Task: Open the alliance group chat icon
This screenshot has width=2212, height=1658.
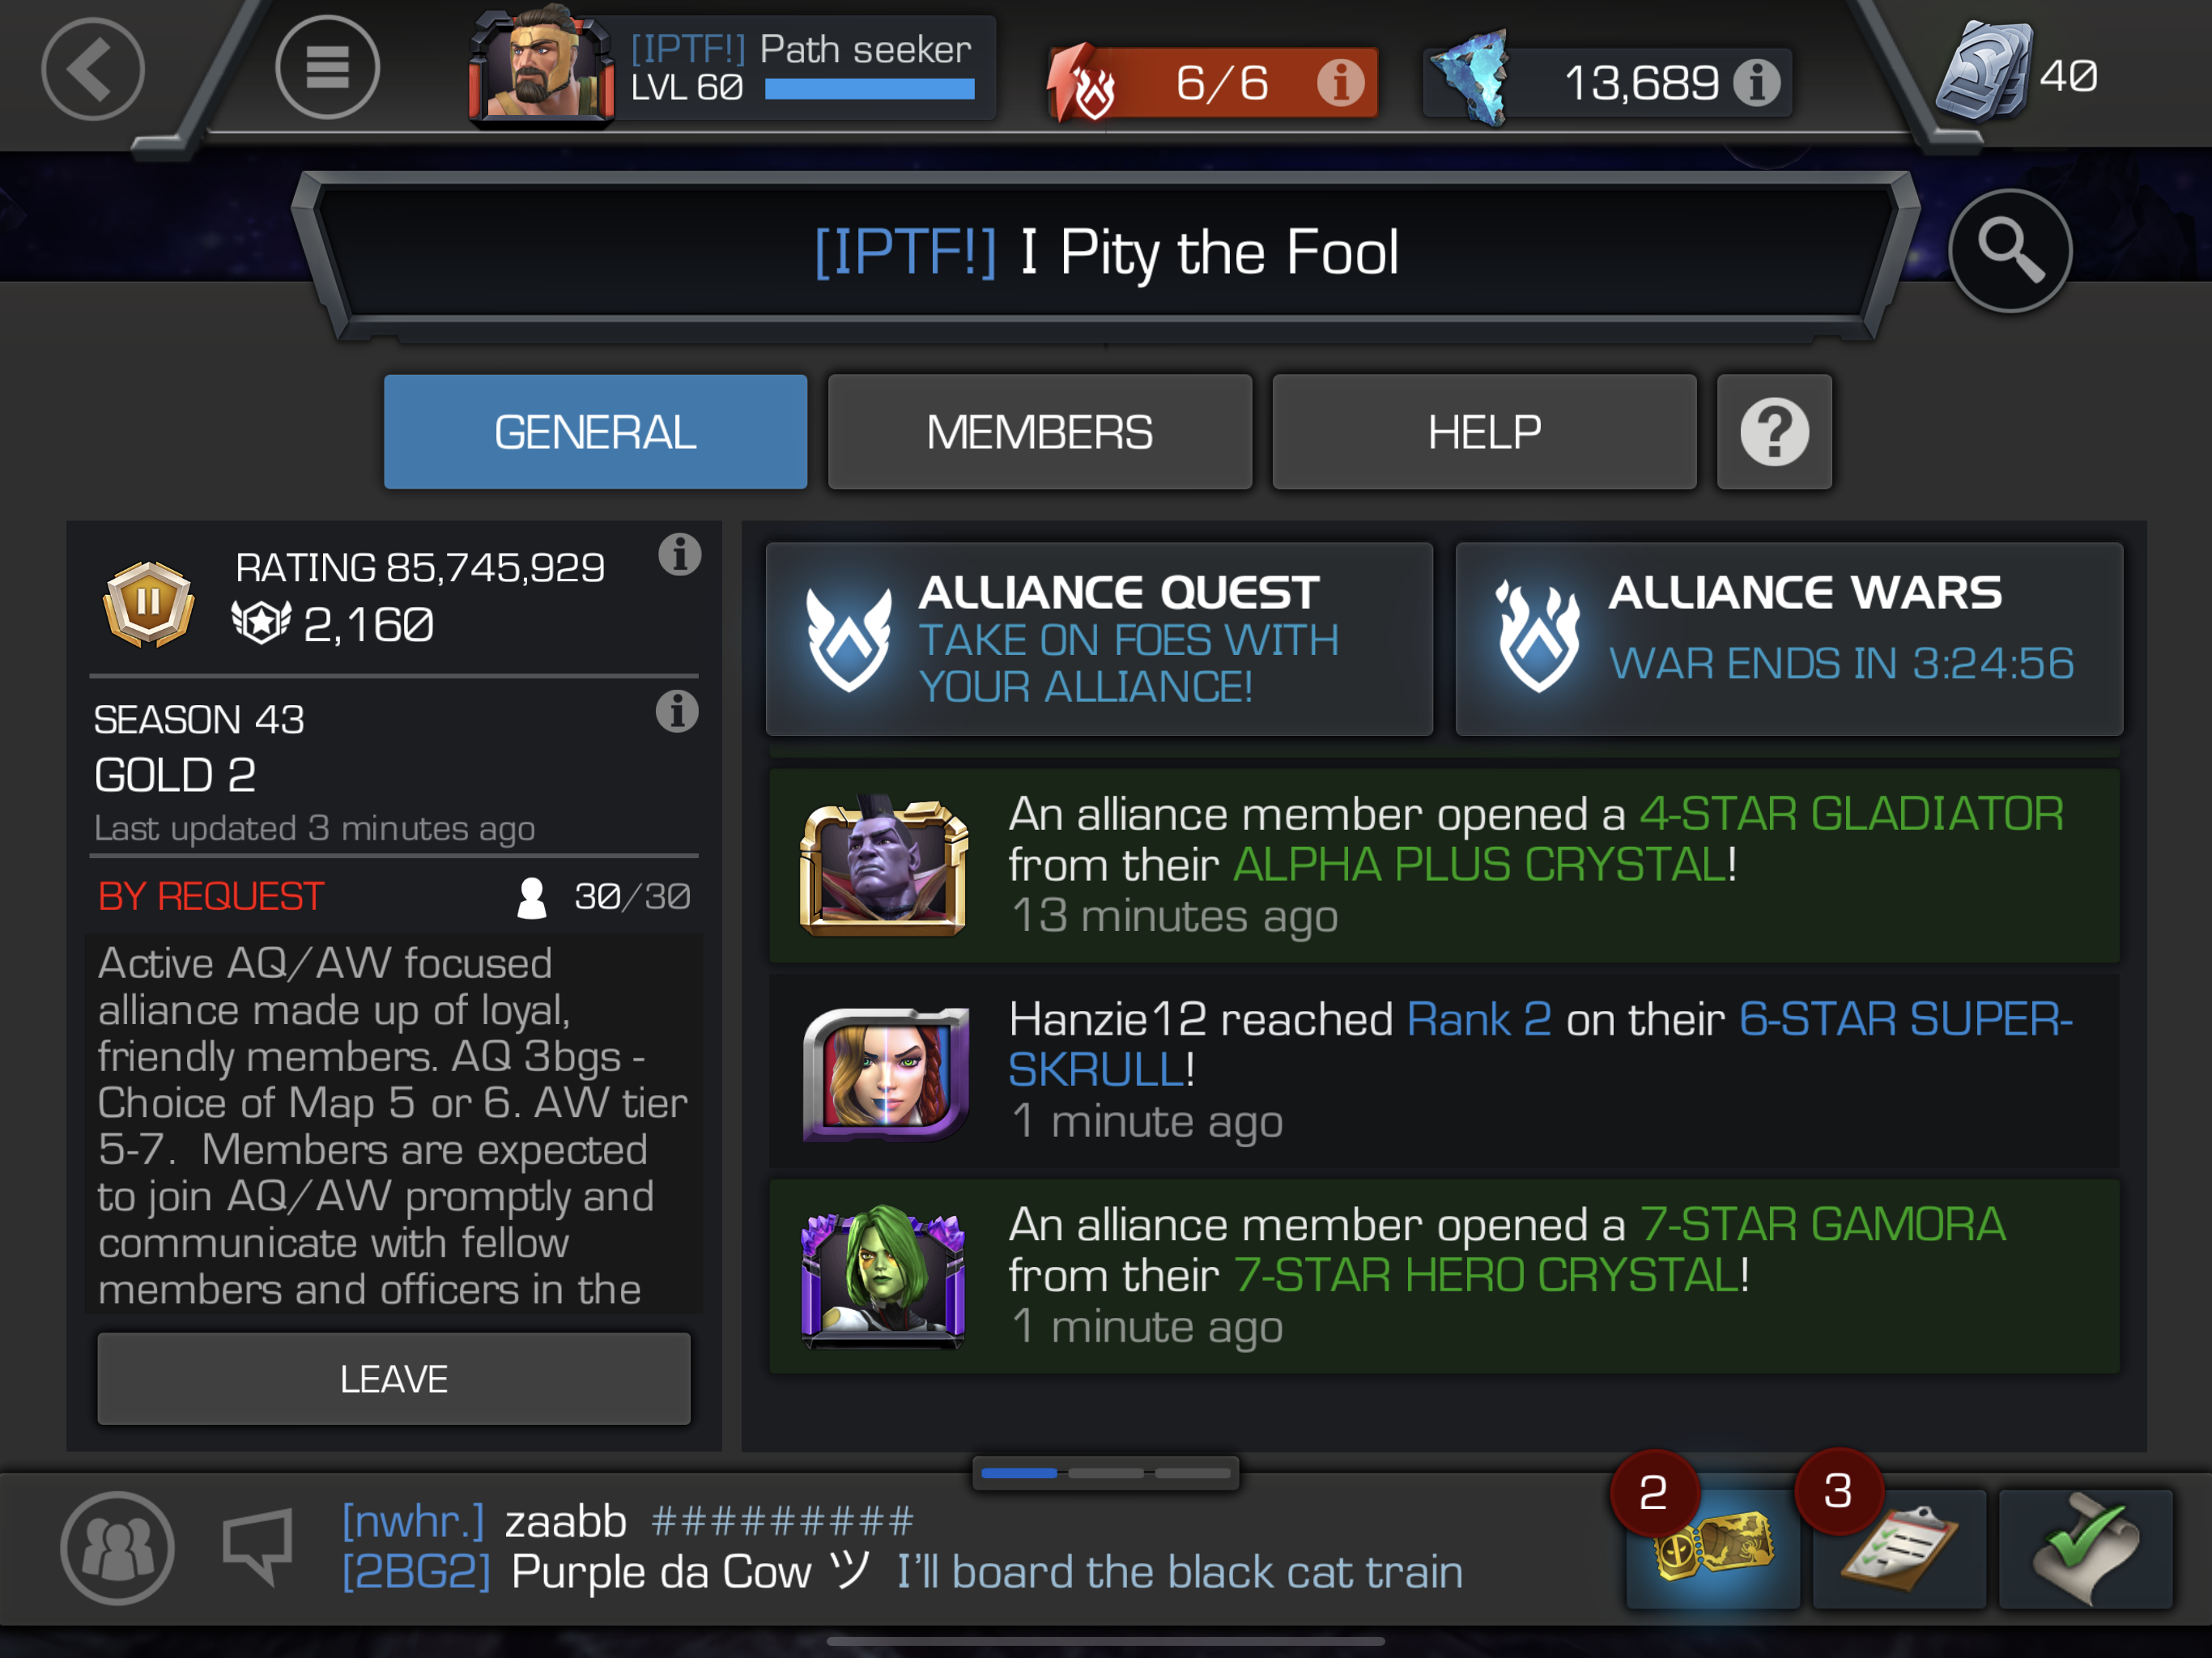Action: click(117, 1548)
